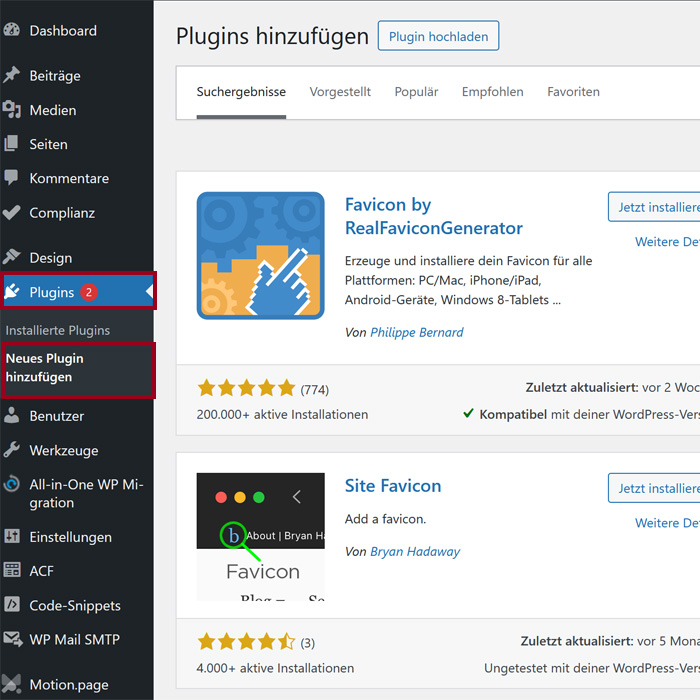
Task: Click the '4.000+ aktive Installationen' text
Action: (275, 668)
